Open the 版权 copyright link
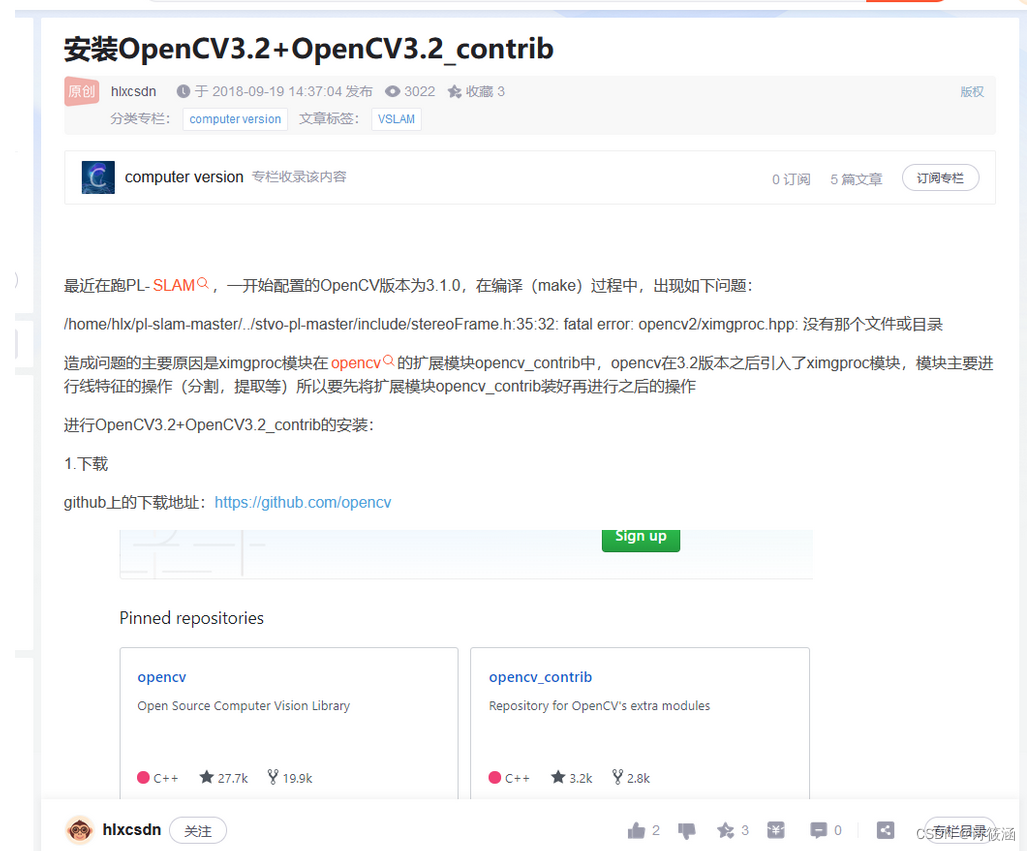Viewport: 1030px width, 851px height. click(972, 92)
